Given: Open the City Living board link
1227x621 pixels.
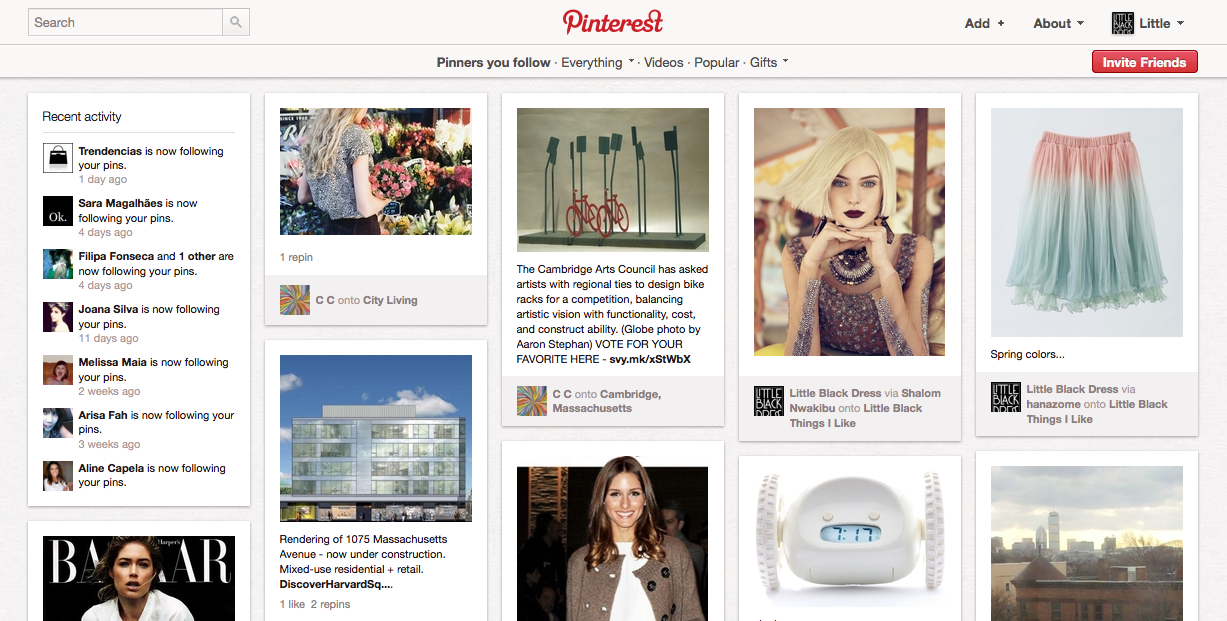Looking at the screenshot, I should point(390,300).
